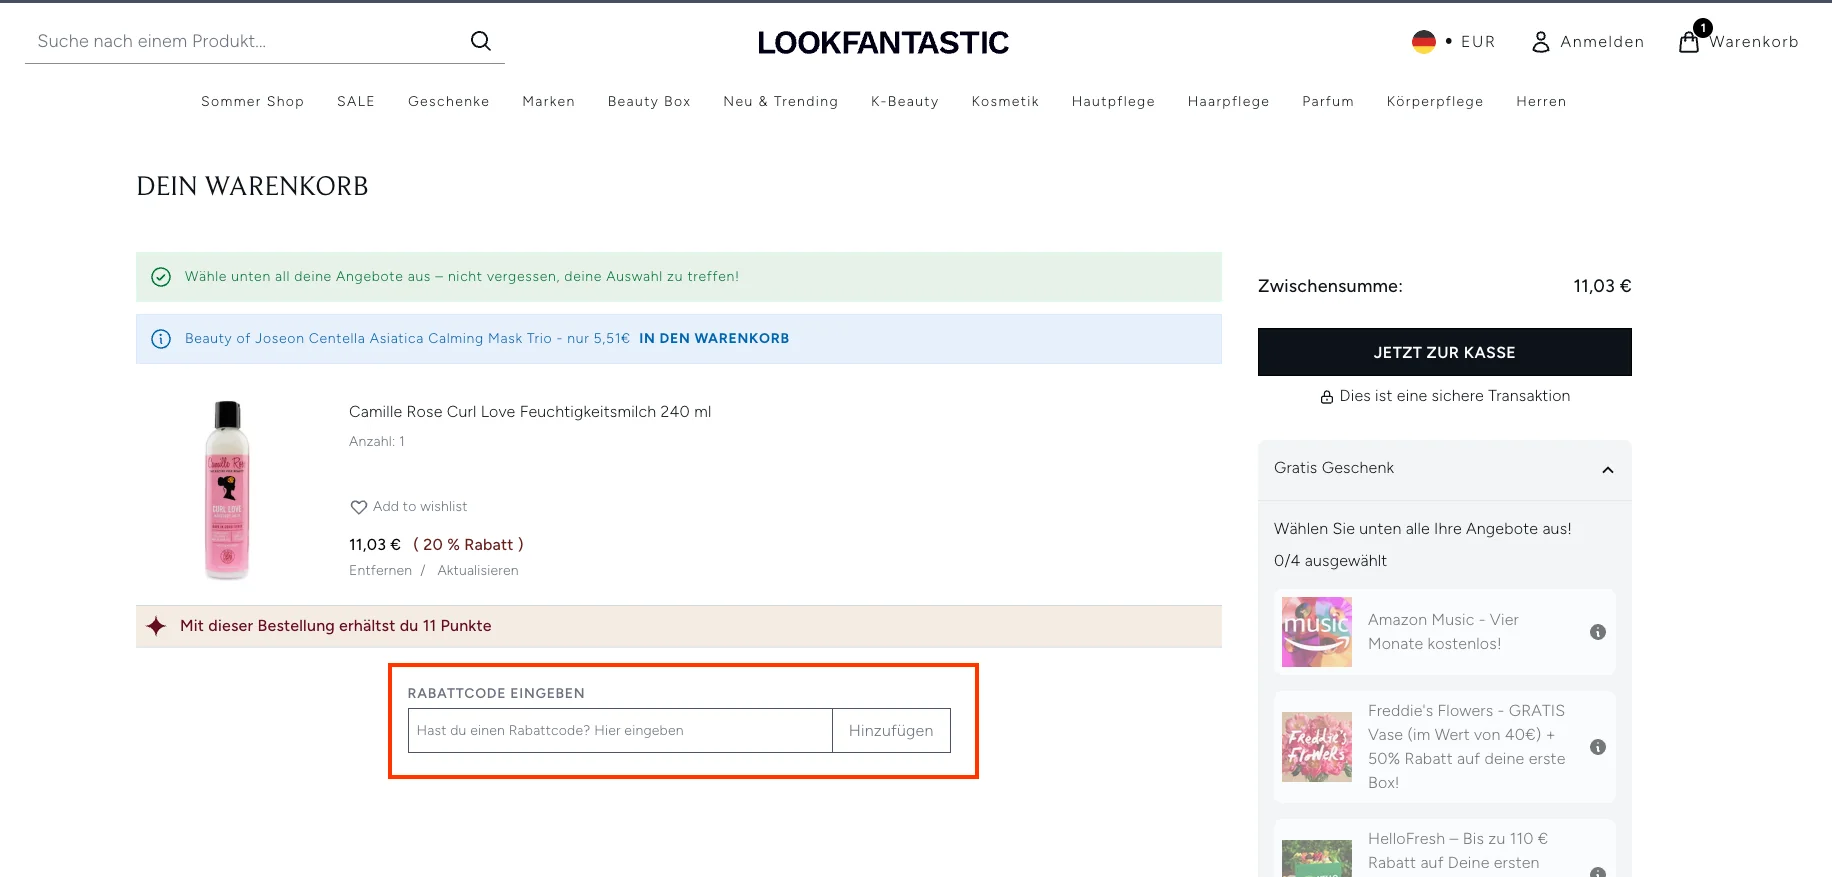Open the Beauty Box menu
This screenshot has height=877, width=1832.
(649, 101)
